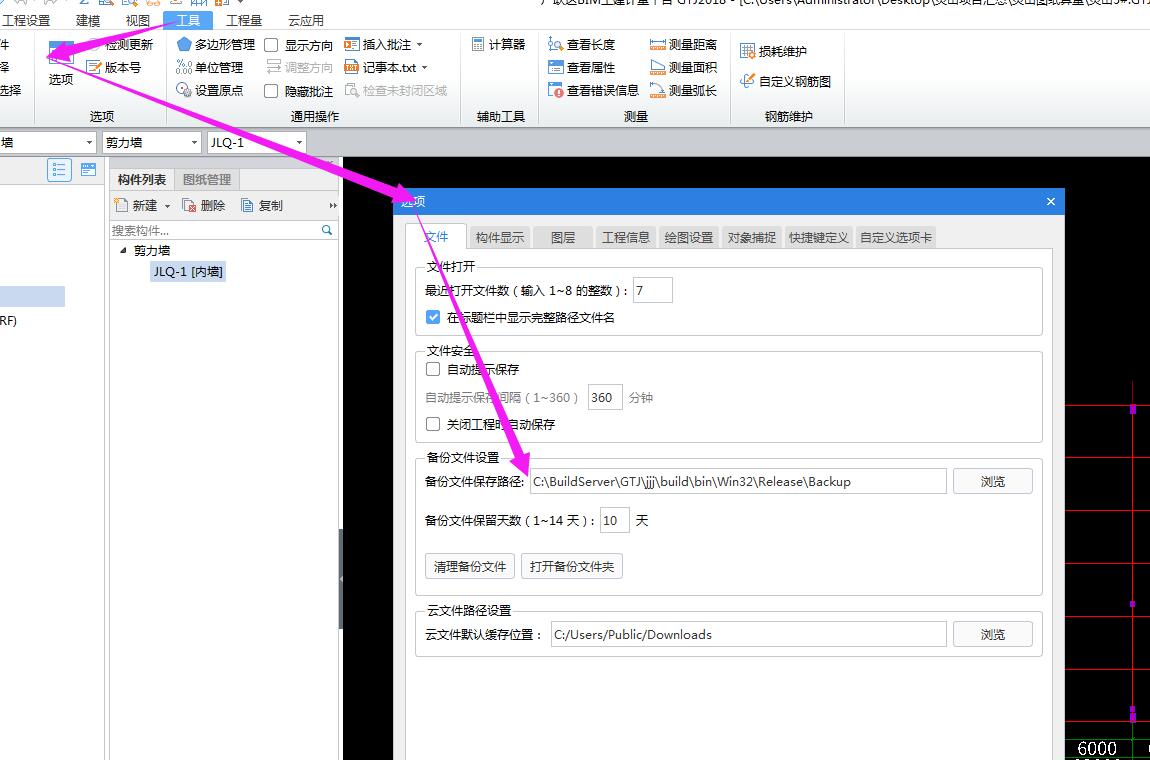This screenshot has height=760, width=1150.
Task: Expand component list toolbar overflow arrows
Action: pos(333,205)
